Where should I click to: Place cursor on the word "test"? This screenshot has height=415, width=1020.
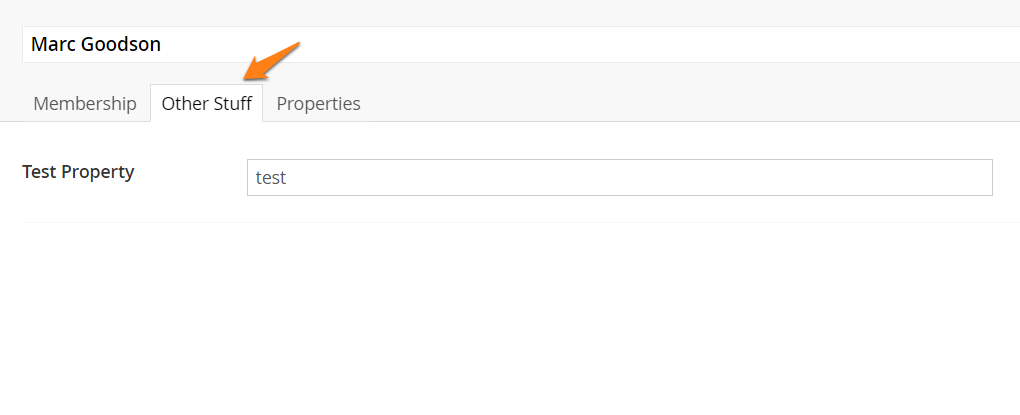(x=271, y=178)
